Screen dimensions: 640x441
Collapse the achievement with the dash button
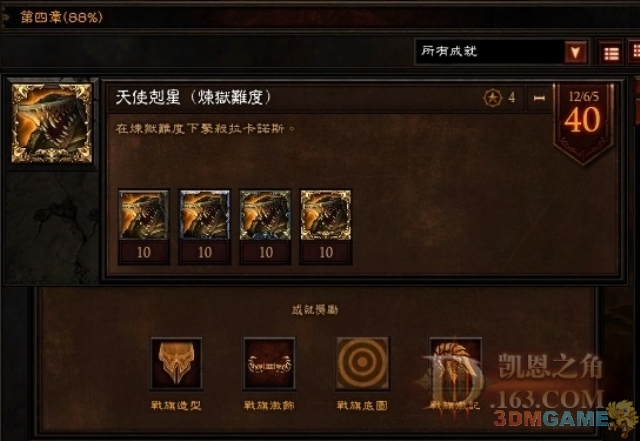(x=539, y=98)
